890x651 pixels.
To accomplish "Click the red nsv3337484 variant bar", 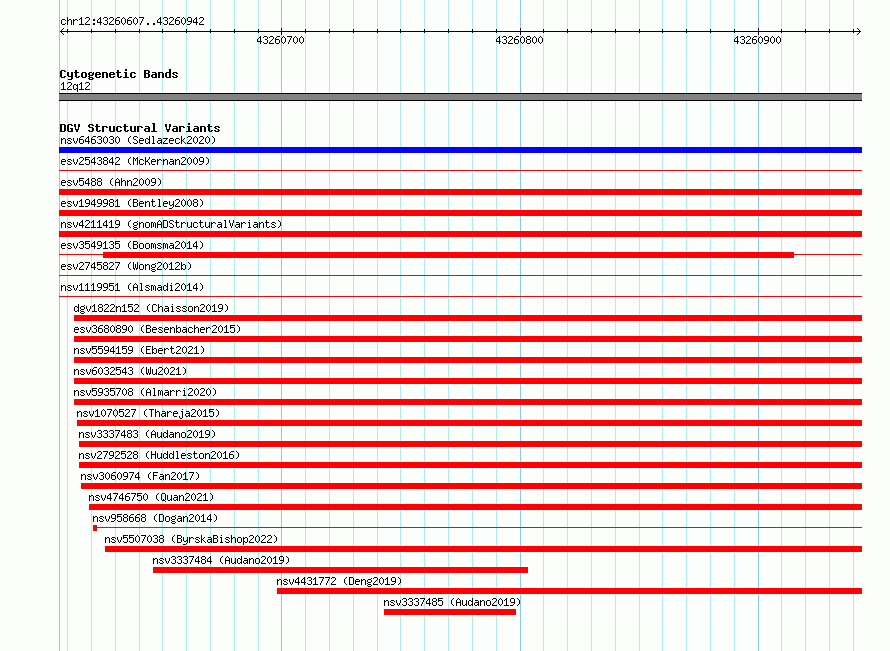I will [340, 570].
